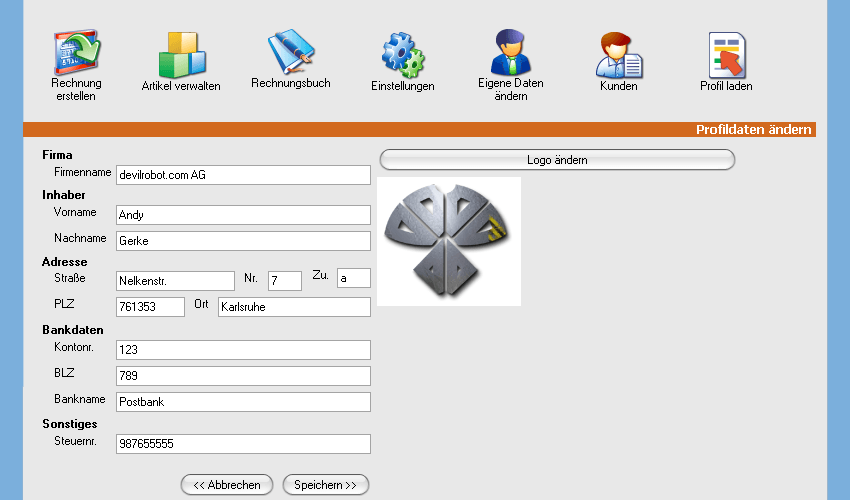Screen dimensions: 850x500
Task: Focus the PLZ field containing 761353
Action: point(150,307)
